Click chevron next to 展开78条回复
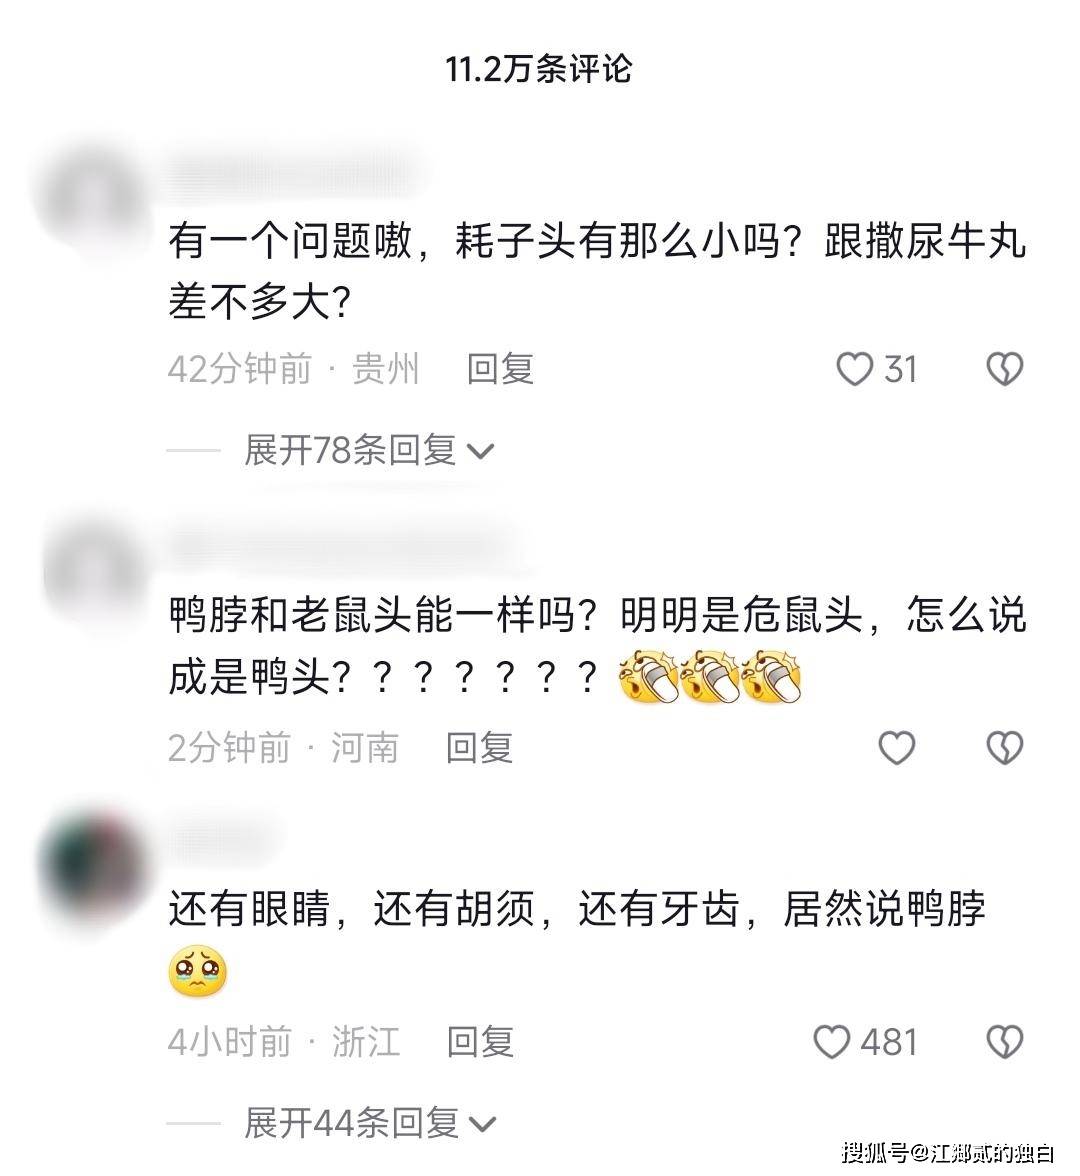 480,452
